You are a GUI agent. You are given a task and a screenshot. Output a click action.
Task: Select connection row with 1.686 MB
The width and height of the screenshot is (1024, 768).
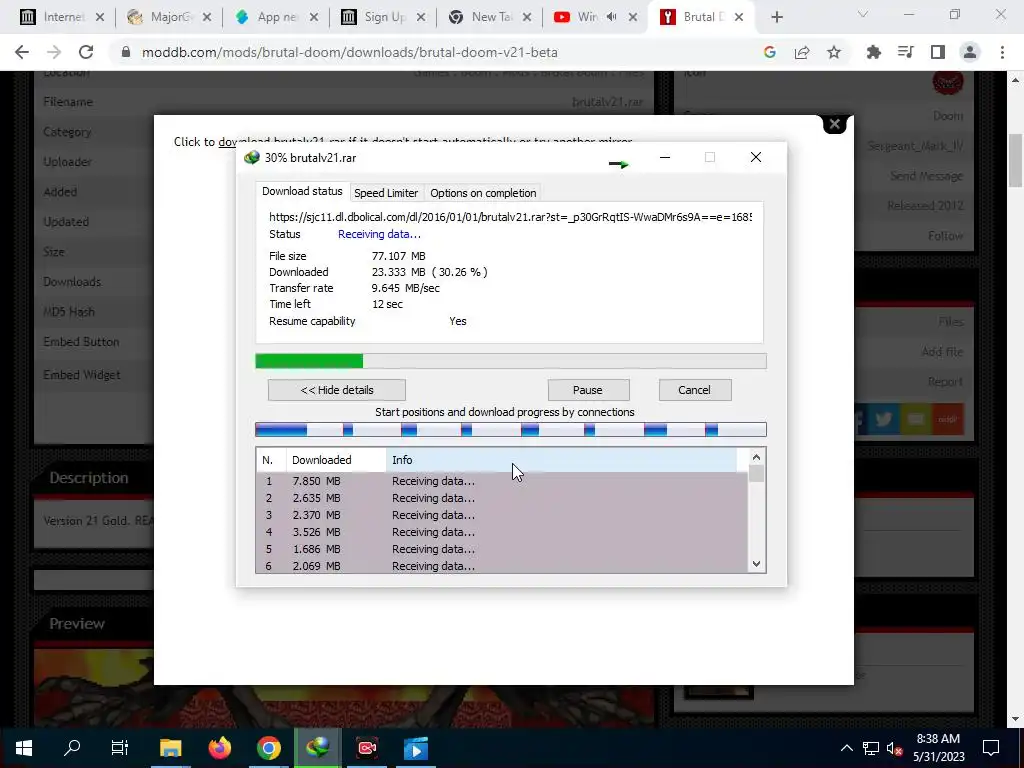point(502,549)
